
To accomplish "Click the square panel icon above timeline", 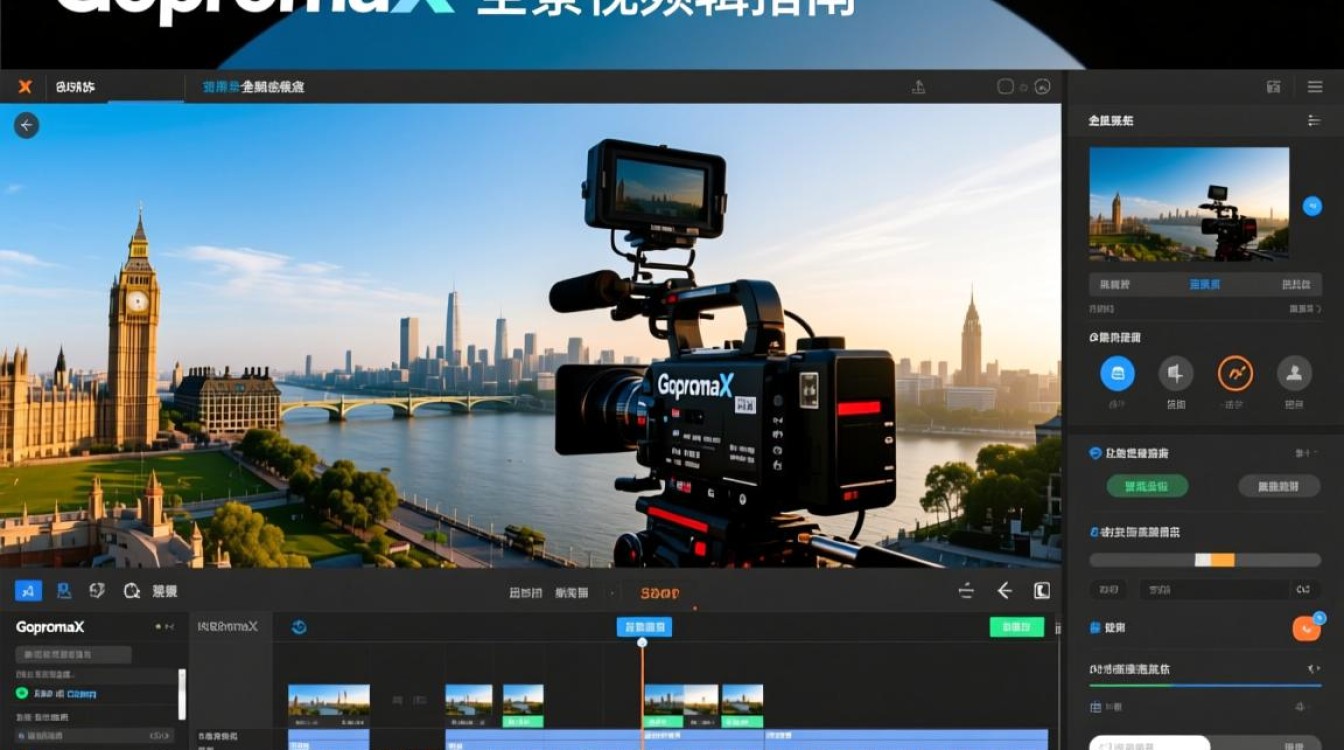I will pyautogui.click(x=1041, y=591).
